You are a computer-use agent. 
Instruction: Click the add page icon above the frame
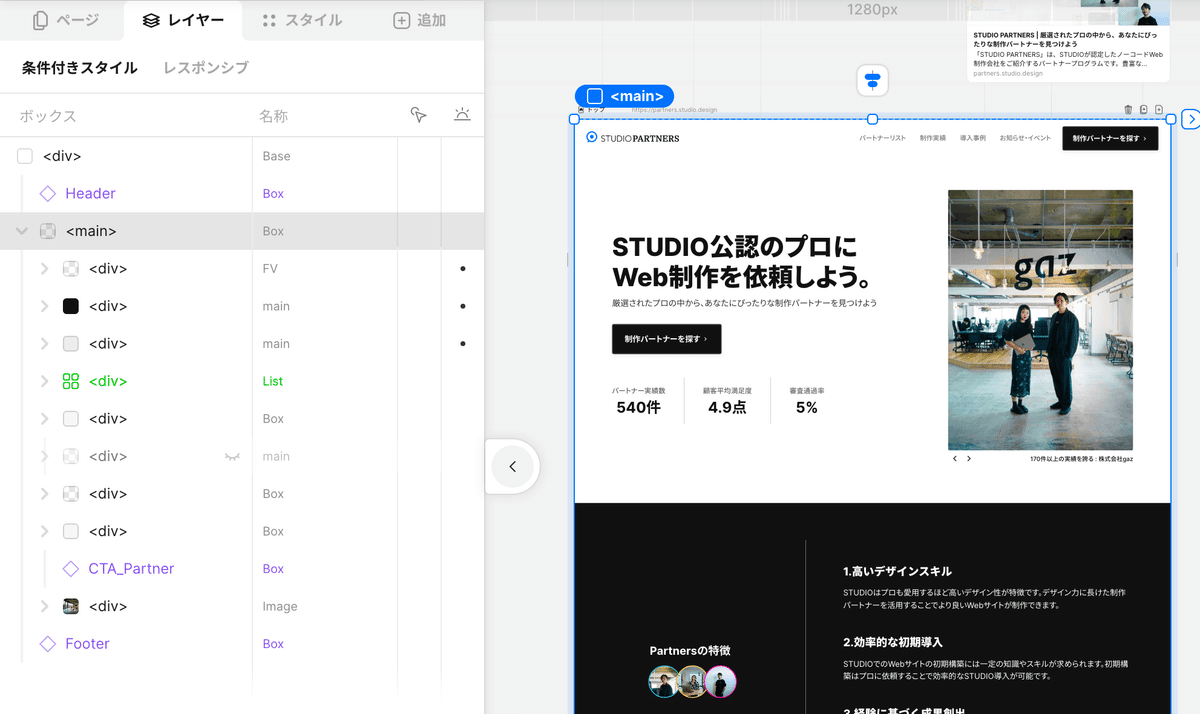pos(1159,109)
